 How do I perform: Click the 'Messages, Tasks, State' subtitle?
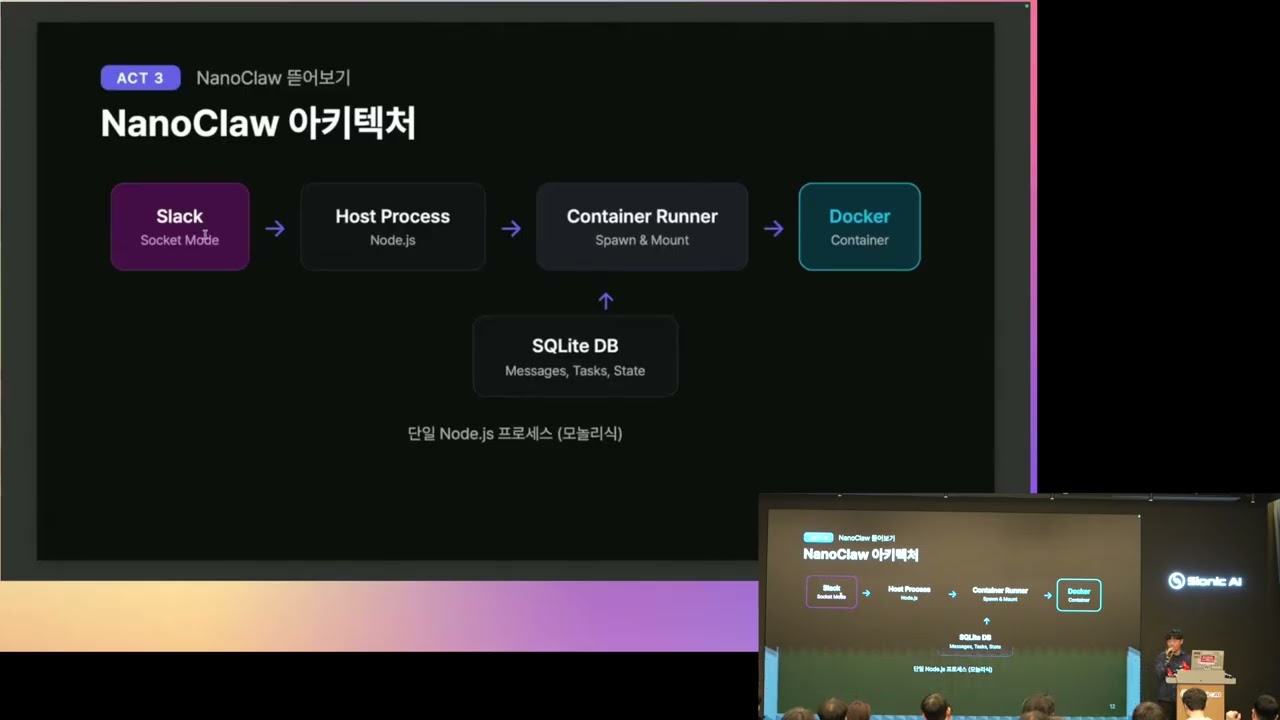[575, 371]
